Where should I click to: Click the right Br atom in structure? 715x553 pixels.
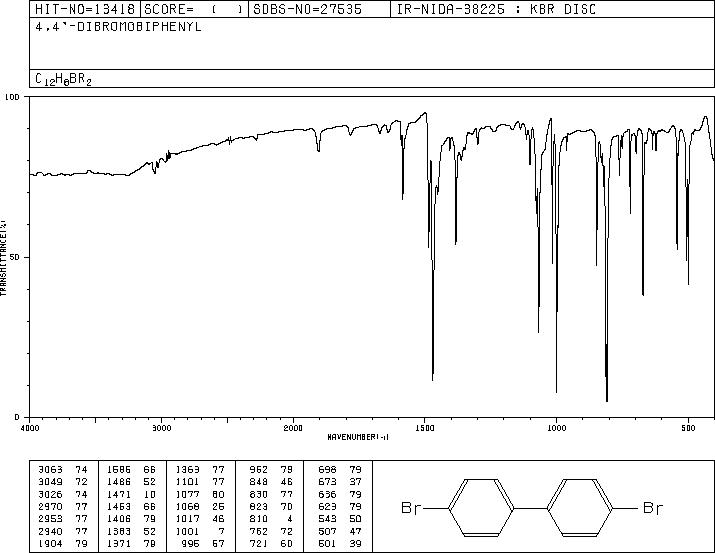[653, 507]
